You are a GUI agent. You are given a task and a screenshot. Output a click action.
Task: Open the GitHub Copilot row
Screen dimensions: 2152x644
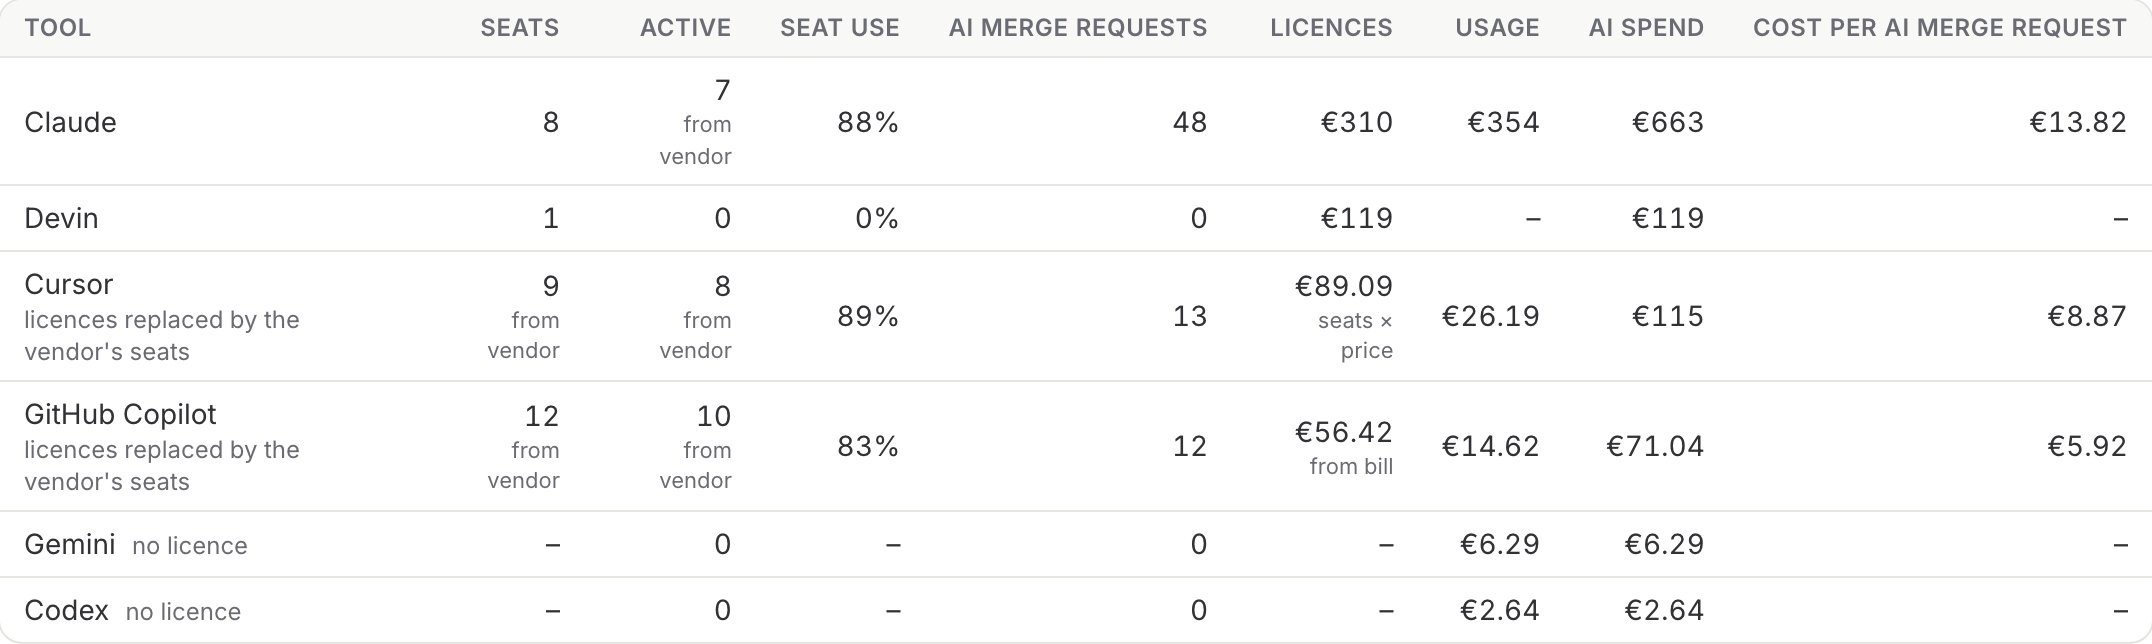tap(1076, 446)
